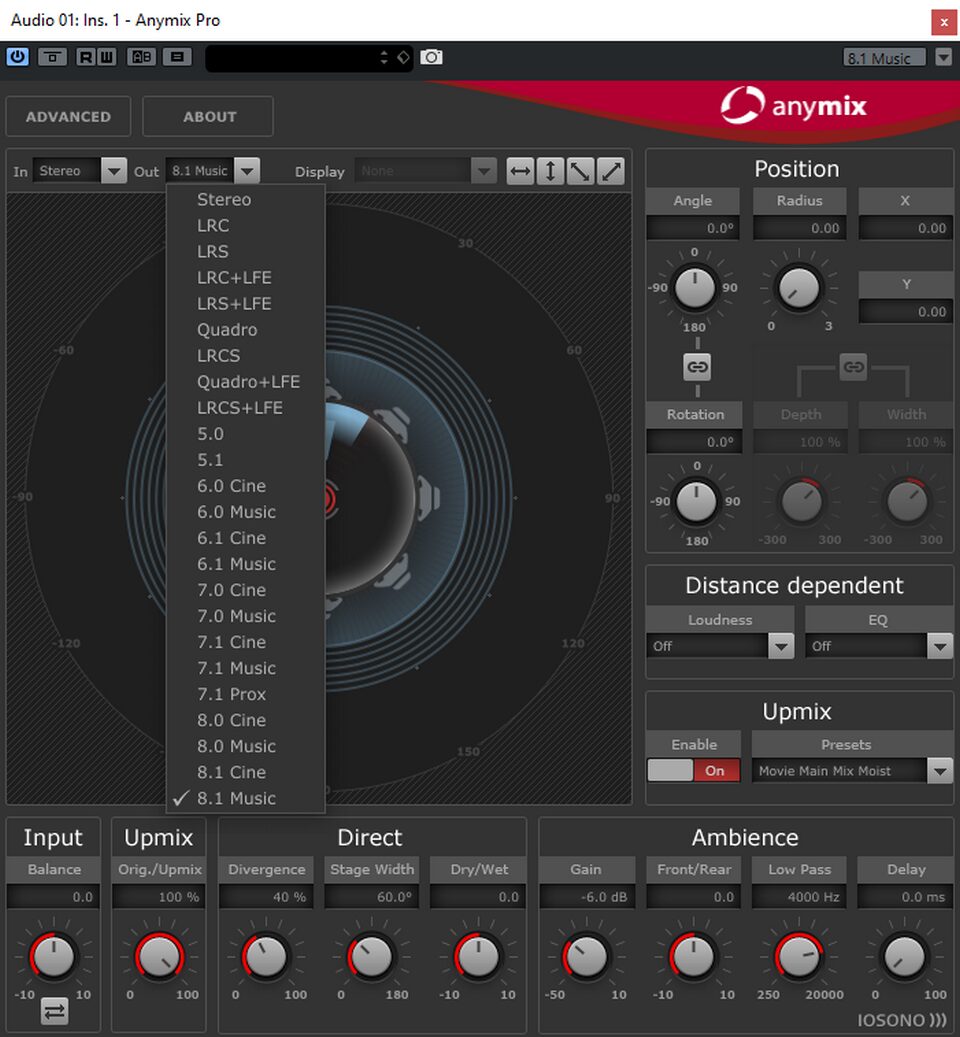Toggle the plugin power bypass button
The image size is (960, 1037).
(x=18, y=57)
